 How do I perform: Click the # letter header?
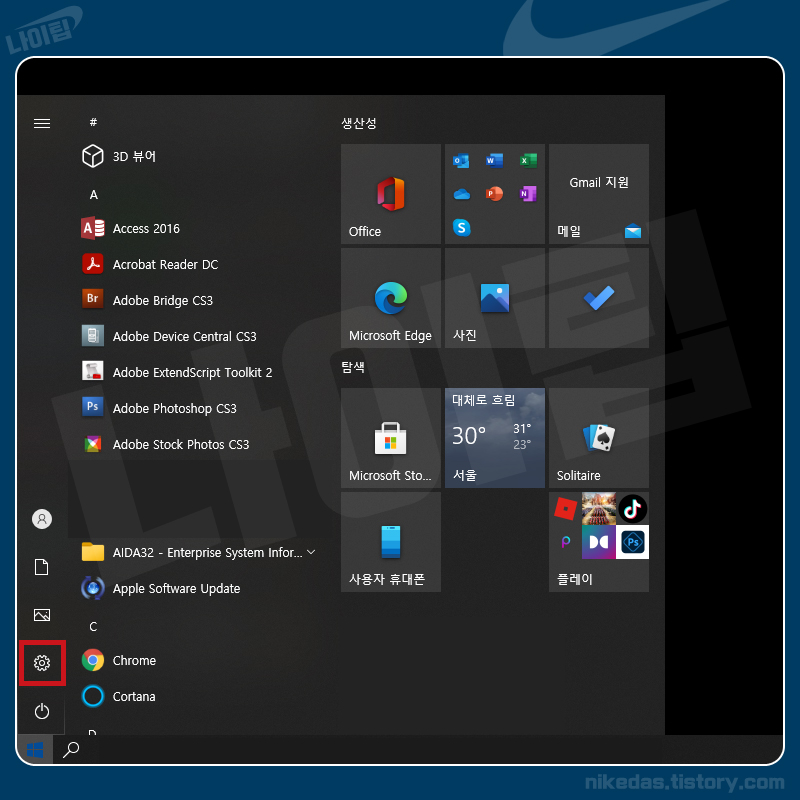click(x=93, y=122)
